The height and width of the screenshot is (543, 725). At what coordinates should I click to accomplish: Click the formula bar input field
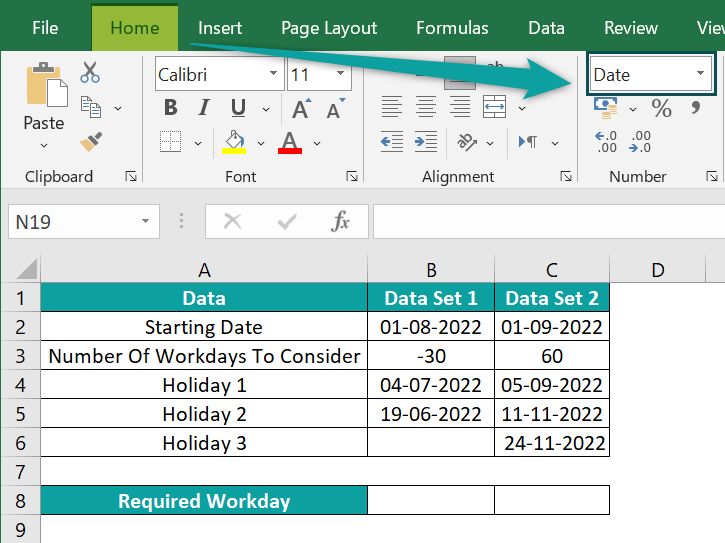click(x=549, y=222)
